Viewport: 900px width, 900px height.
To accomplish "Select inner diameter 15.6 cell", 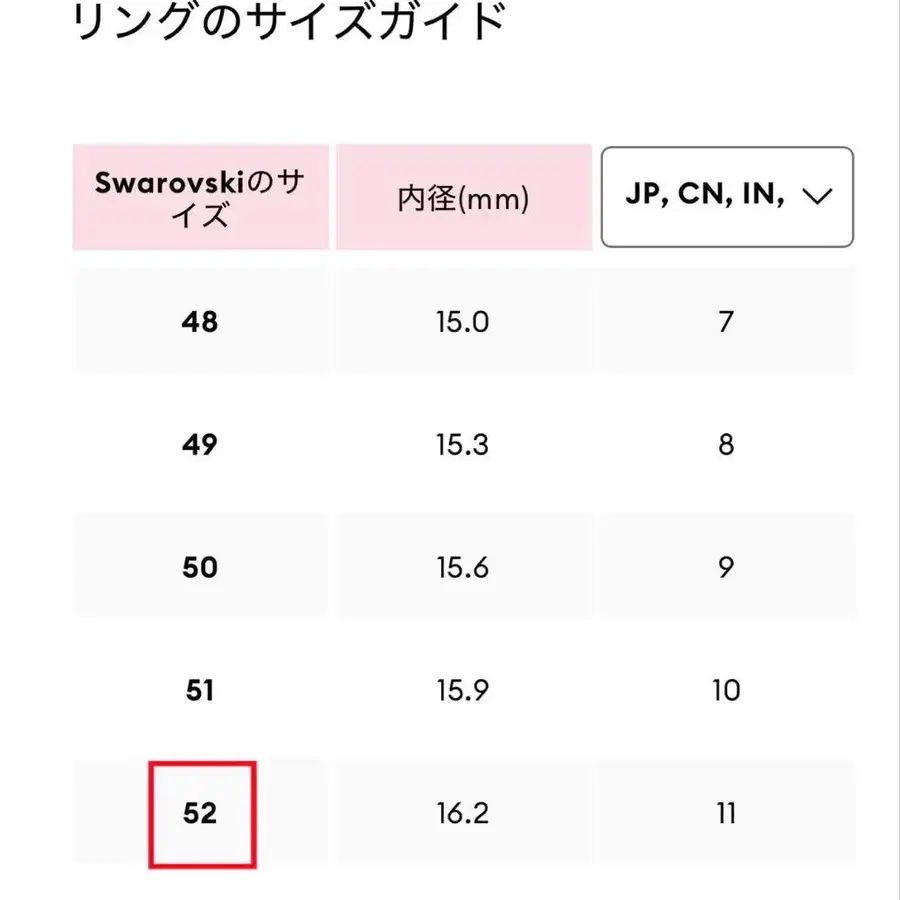I will point(462,567).
